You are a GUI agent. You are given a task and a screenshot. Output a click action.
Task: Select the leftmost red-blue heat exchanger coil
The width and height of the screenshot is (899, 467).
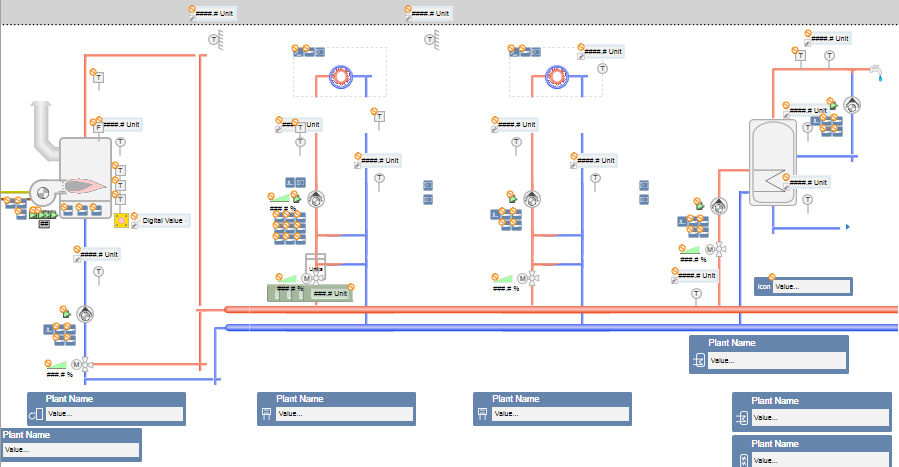click(341, 77)
